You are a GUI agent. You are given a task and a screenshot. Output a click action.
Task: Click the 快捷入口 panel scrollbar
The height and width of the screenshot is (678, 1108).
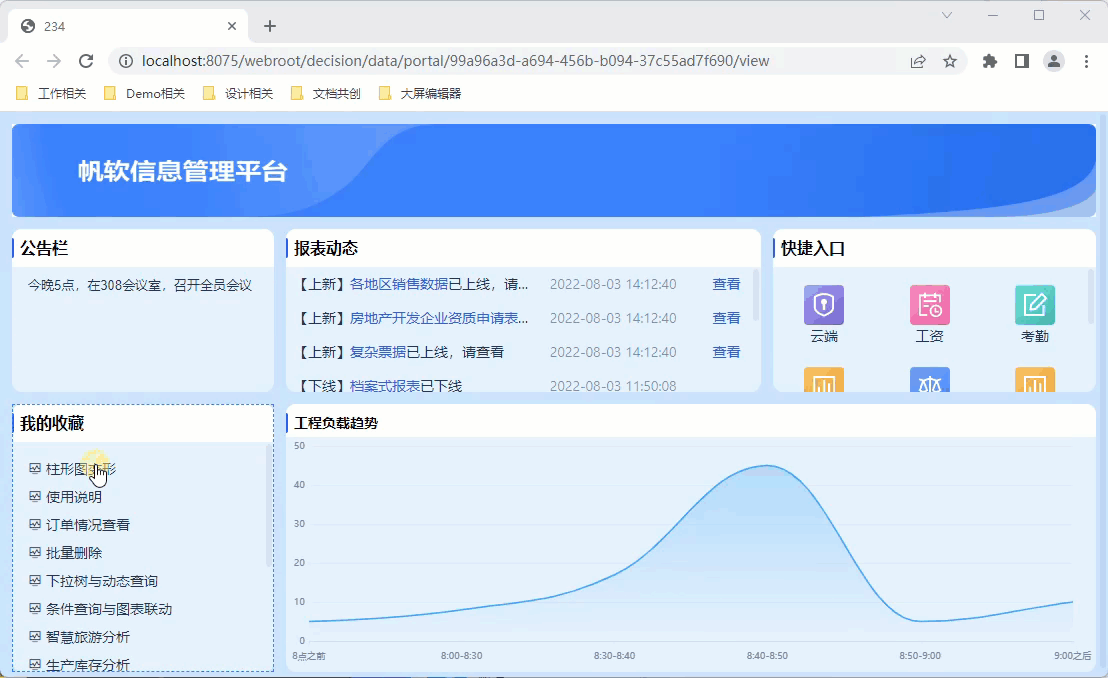(x=1090, y=297)
